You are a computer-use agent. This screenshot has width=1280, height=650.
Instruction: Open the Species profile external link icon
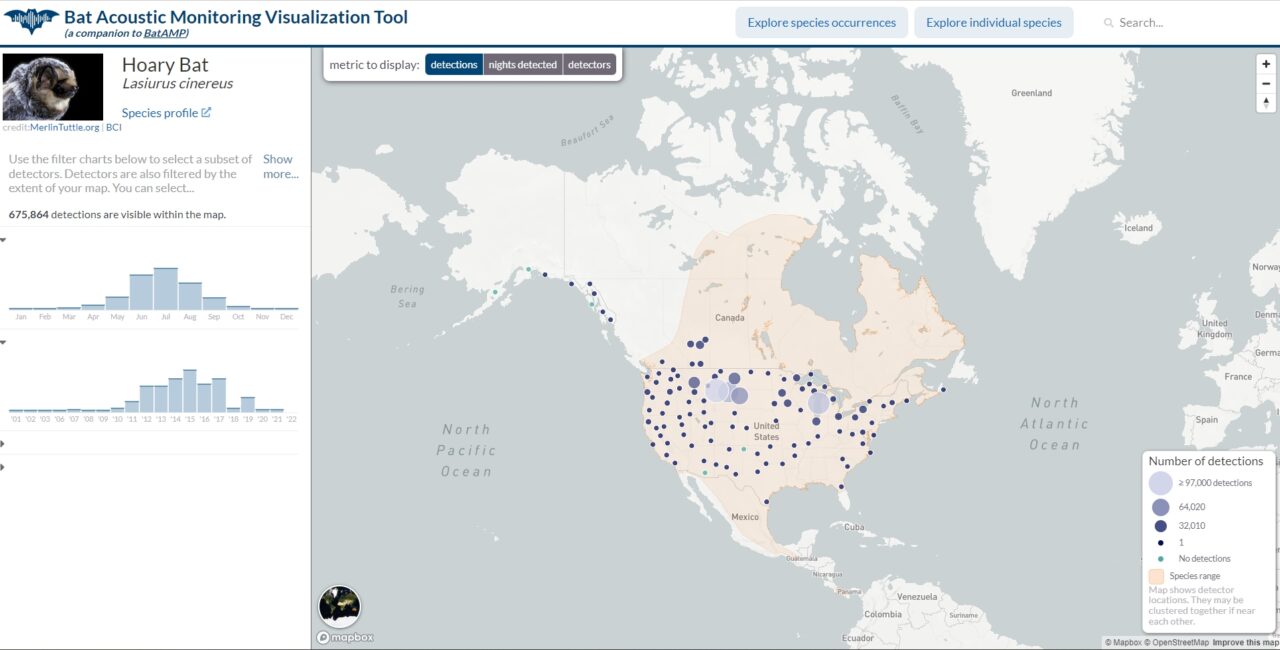click(205, 112)
